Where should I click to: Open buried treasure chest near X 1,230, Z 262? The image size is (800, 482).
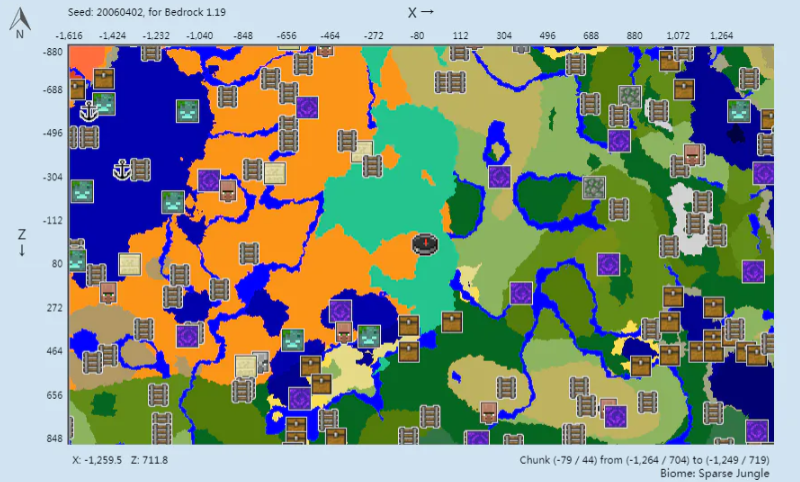pyautogui.click(x=713, y=307)
